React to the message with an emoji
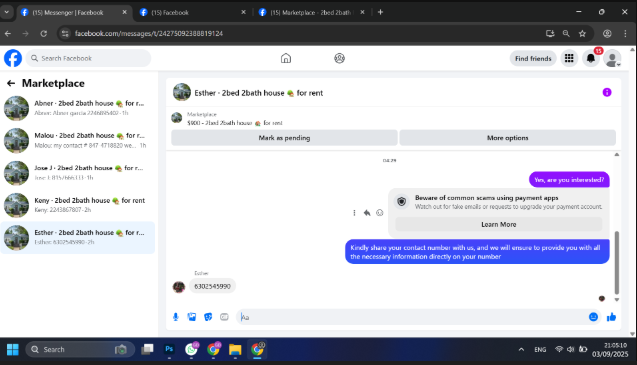The height and width of the screenshot is (365, 637). [x=379, y=213]
